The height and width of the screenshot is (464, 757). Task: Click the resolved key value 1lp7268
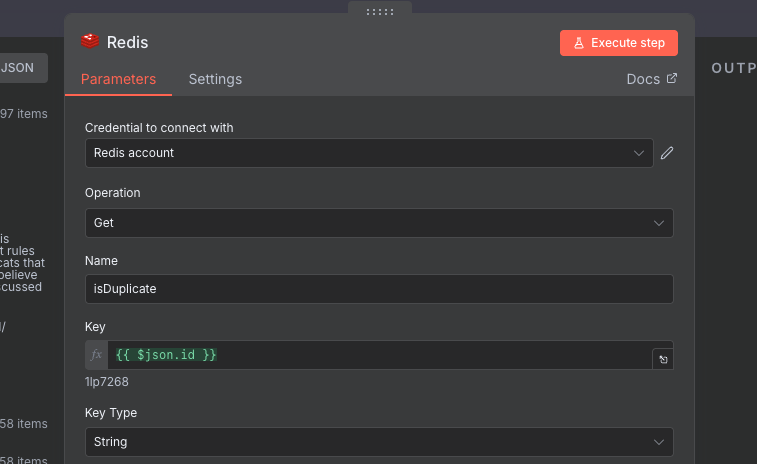107,382
